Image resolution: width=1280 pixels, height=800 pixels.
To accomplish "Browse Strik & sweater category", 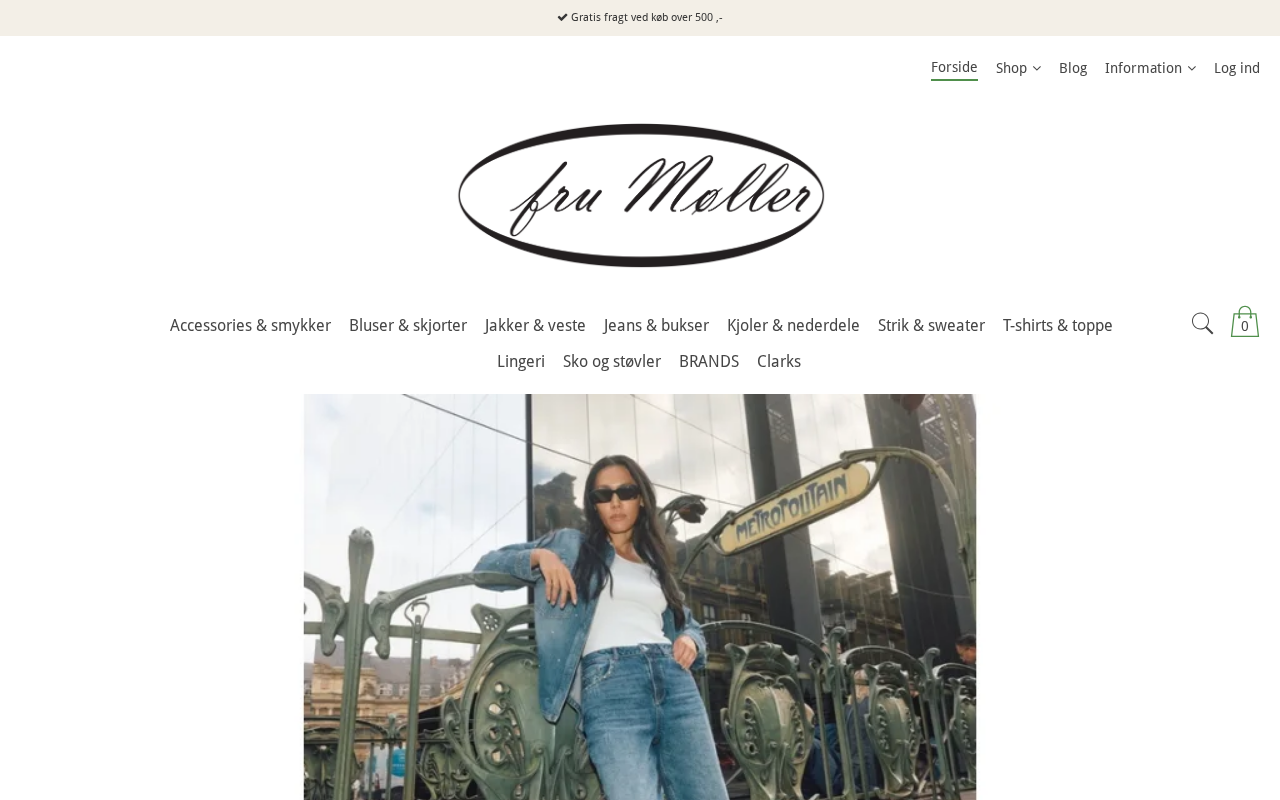I will (x=931, y=325).
